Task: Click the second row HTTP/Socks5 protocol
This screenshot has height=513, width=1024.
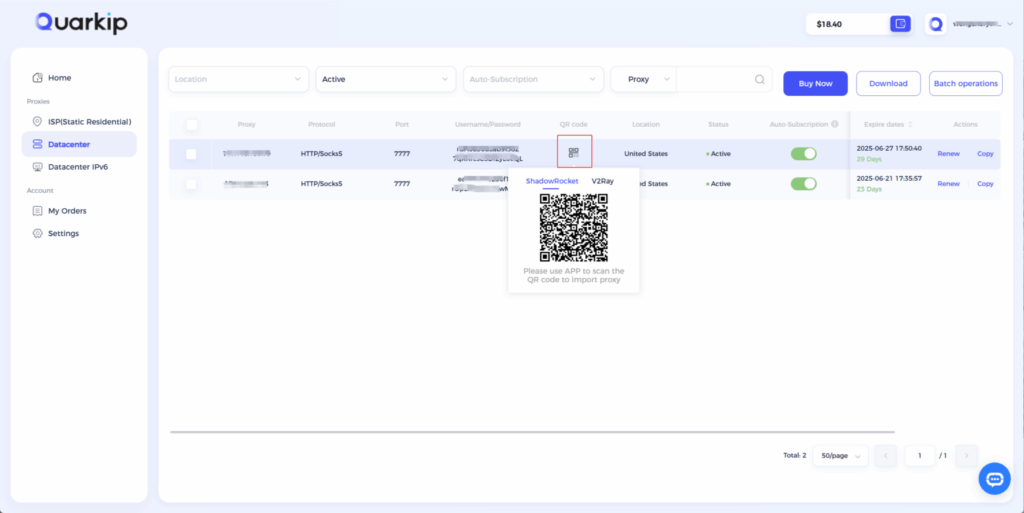Action: [321, 184]
